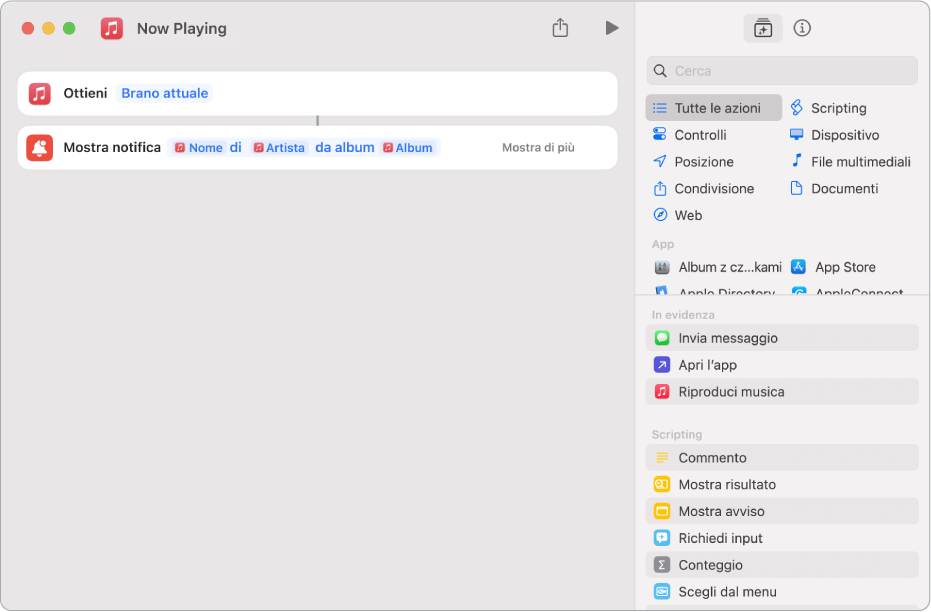Choose the Posizione category
This screenshot has height=612, width=931.
pyautogui.click(x=703, y=162)
